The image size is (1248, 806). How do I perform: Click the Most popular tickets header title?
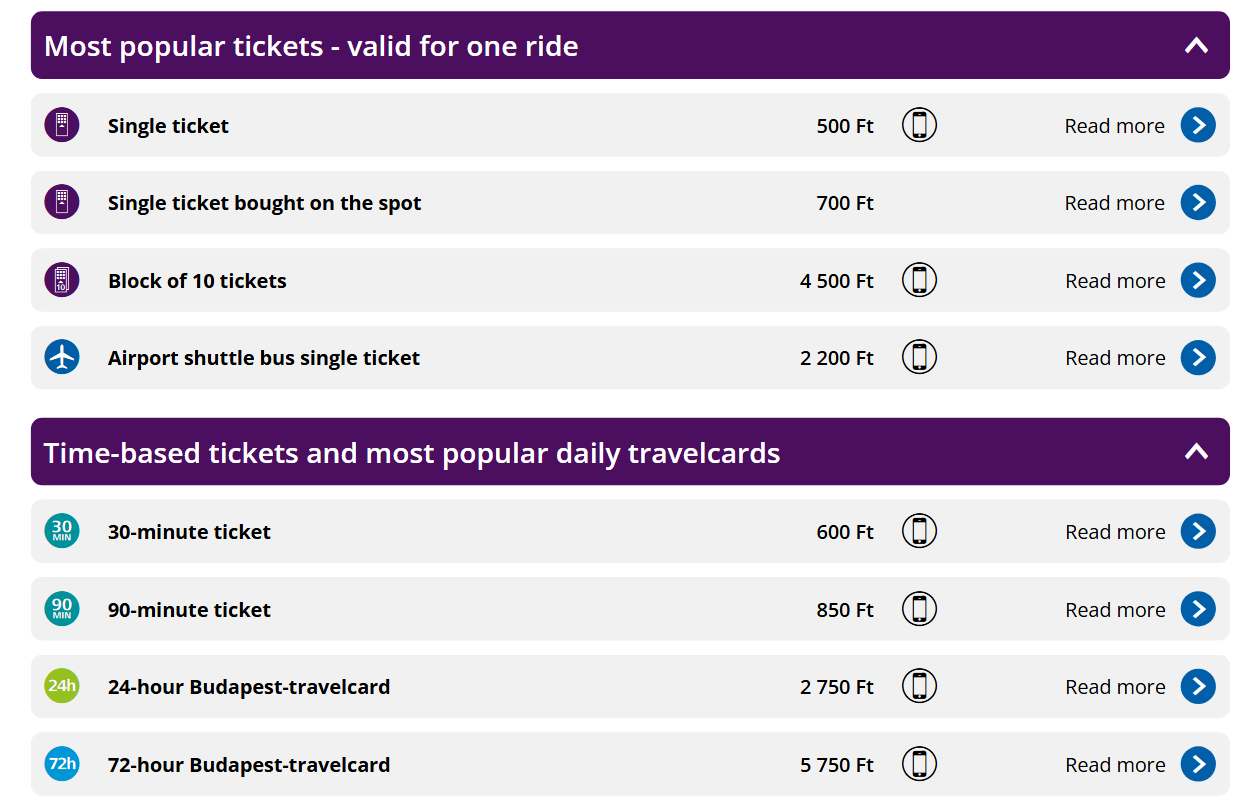pos(311,46)
